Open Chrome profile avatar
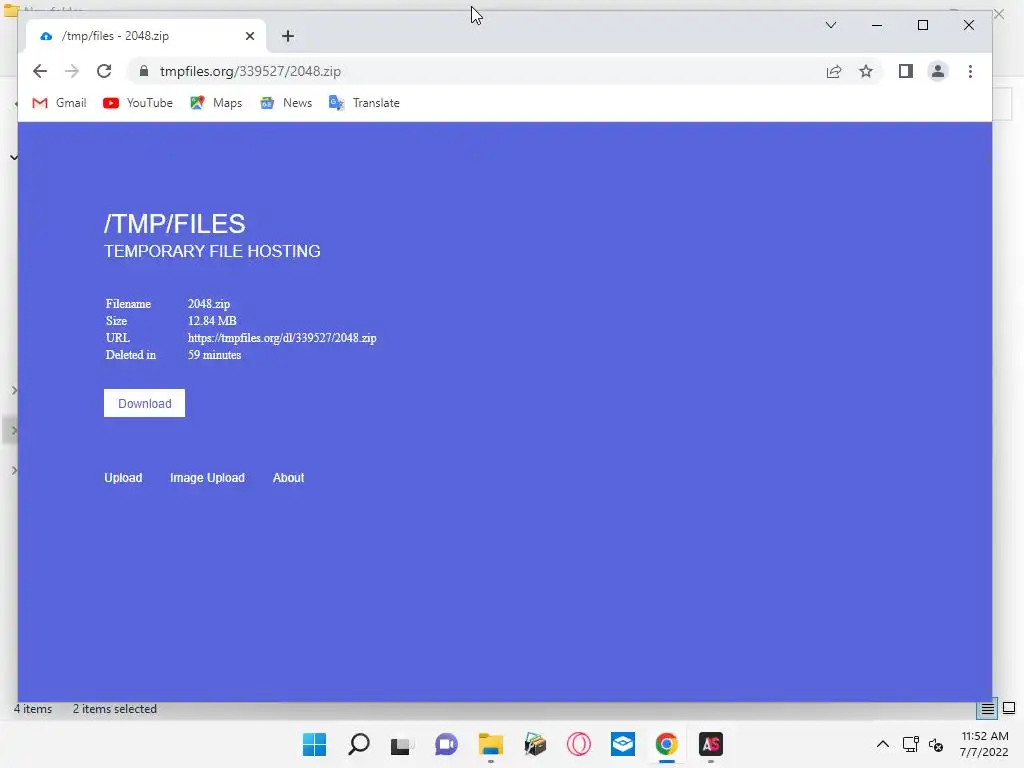 pyautogui.click(x=938, y=71)
